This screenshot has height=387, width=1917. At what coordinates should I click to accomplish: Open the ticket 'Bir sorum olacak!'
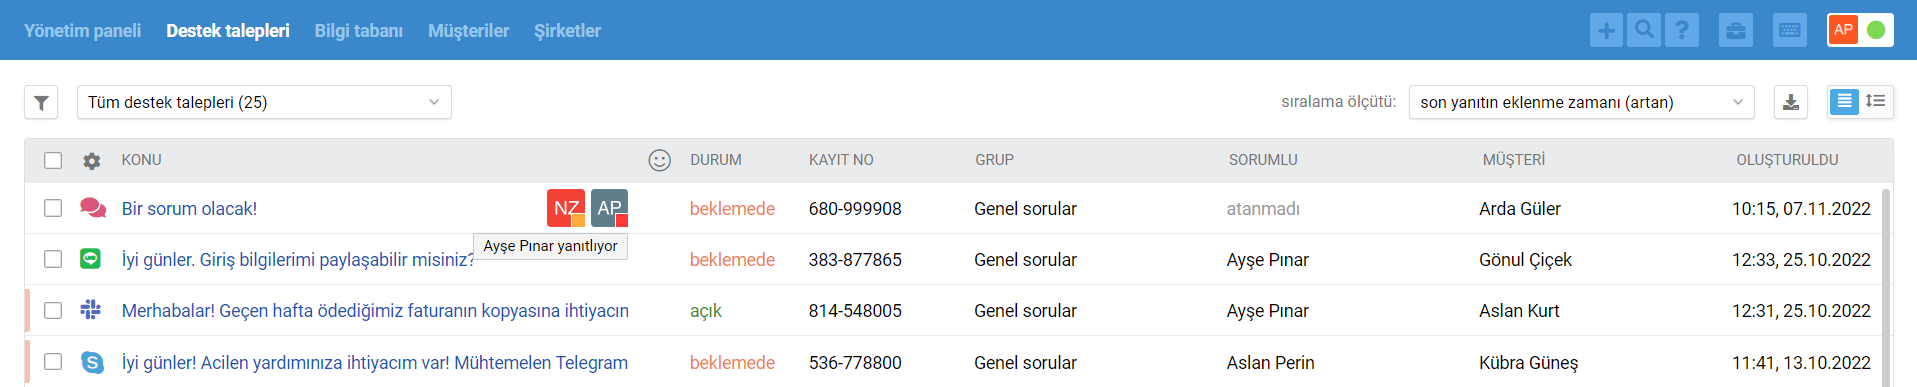(189, 209)
